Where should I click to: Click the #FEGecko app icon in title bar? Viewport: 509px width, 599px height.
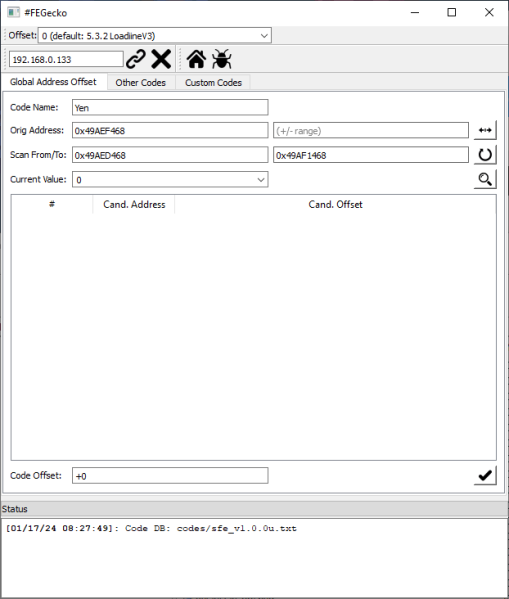pos(13,12)
